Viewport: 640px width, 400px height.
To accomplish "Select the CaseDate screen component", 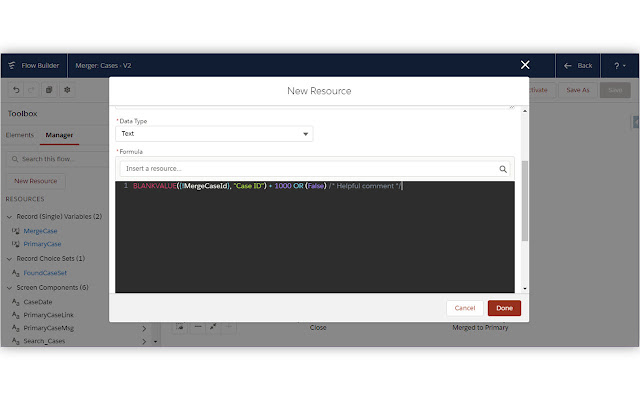I will (x=38, y=302).
